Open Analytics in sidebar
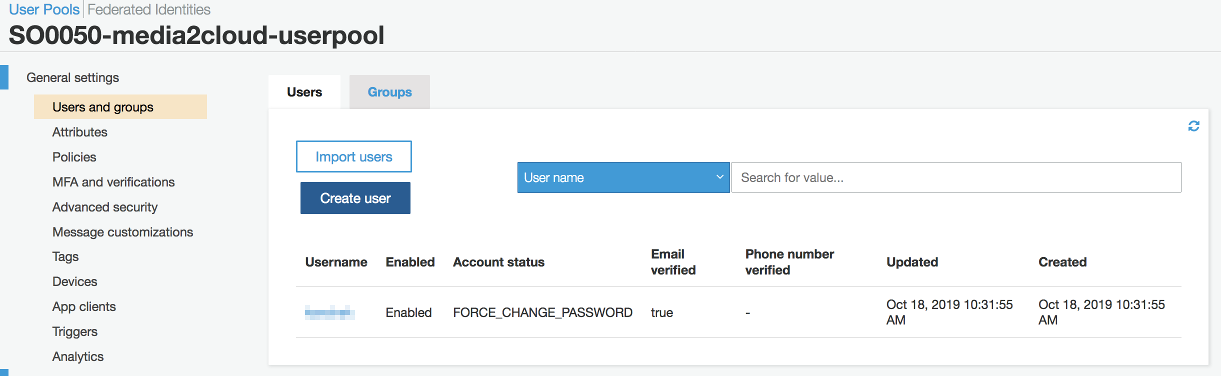 78,357
